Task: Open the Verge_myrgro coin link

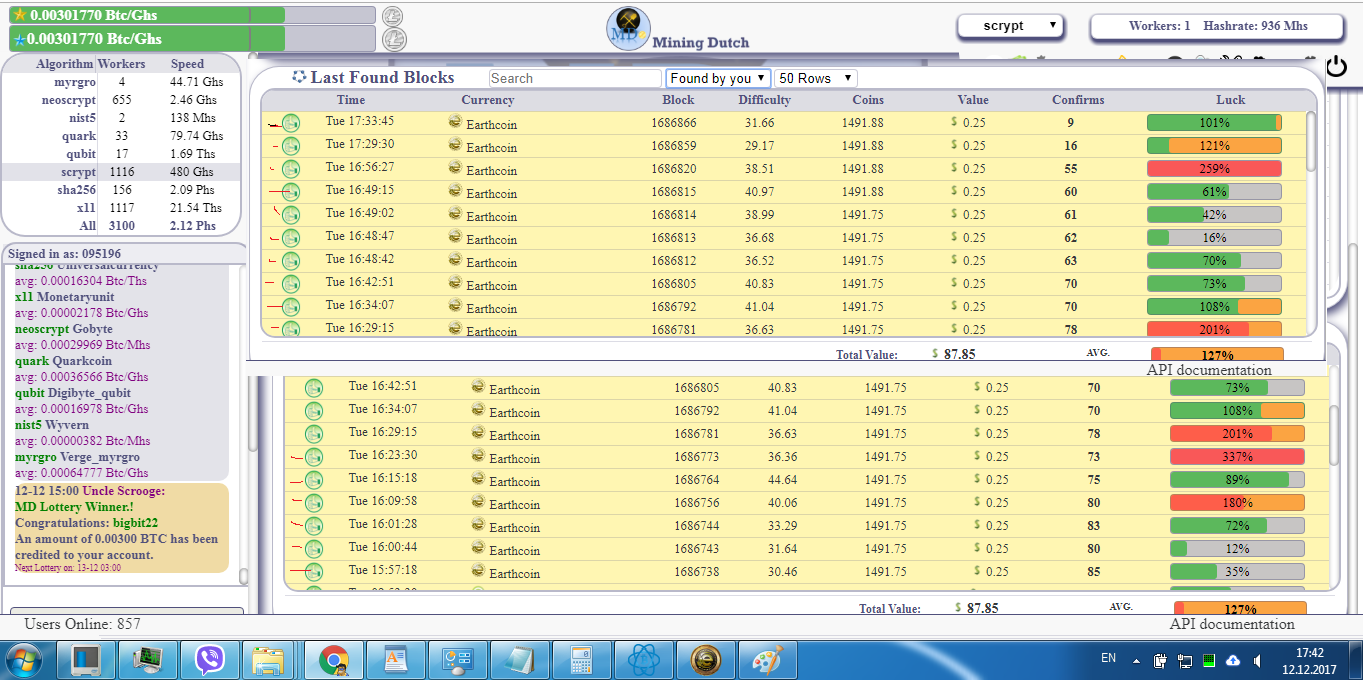Action: [100, 457]
